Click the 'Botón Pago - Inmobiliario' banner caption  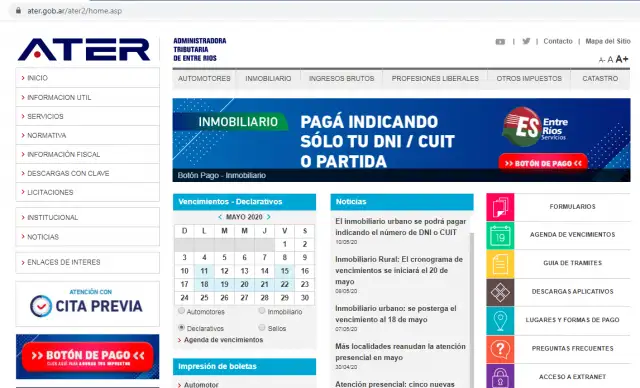pyautogui.click(x=222, y=175)
